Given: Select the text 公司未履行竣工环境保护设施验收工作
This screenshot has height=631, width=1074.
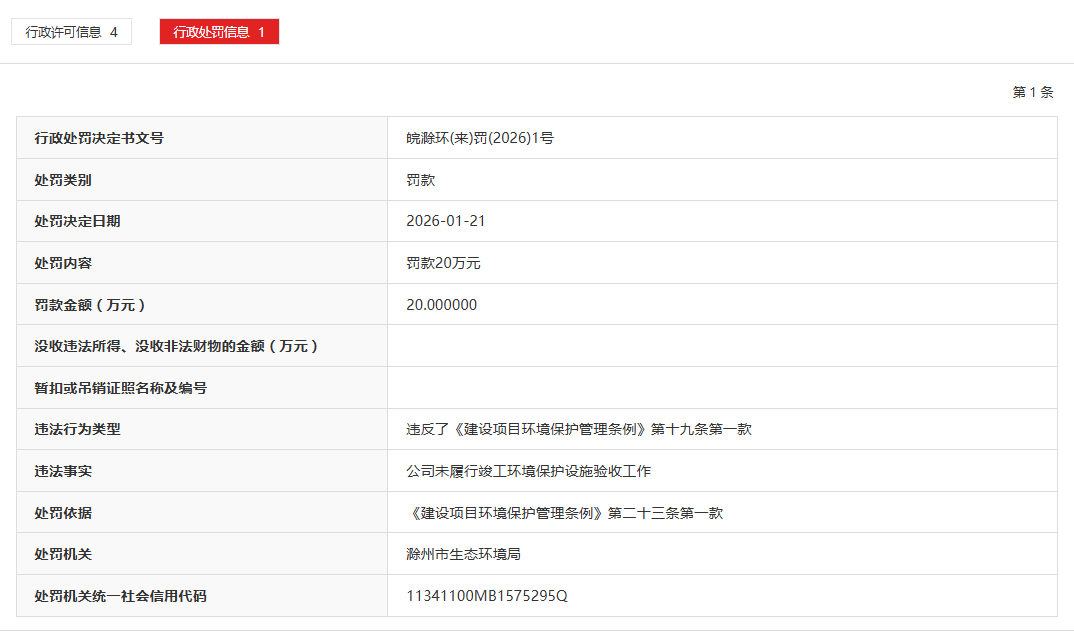Looking at the screenshot, I should click(528, 471).
